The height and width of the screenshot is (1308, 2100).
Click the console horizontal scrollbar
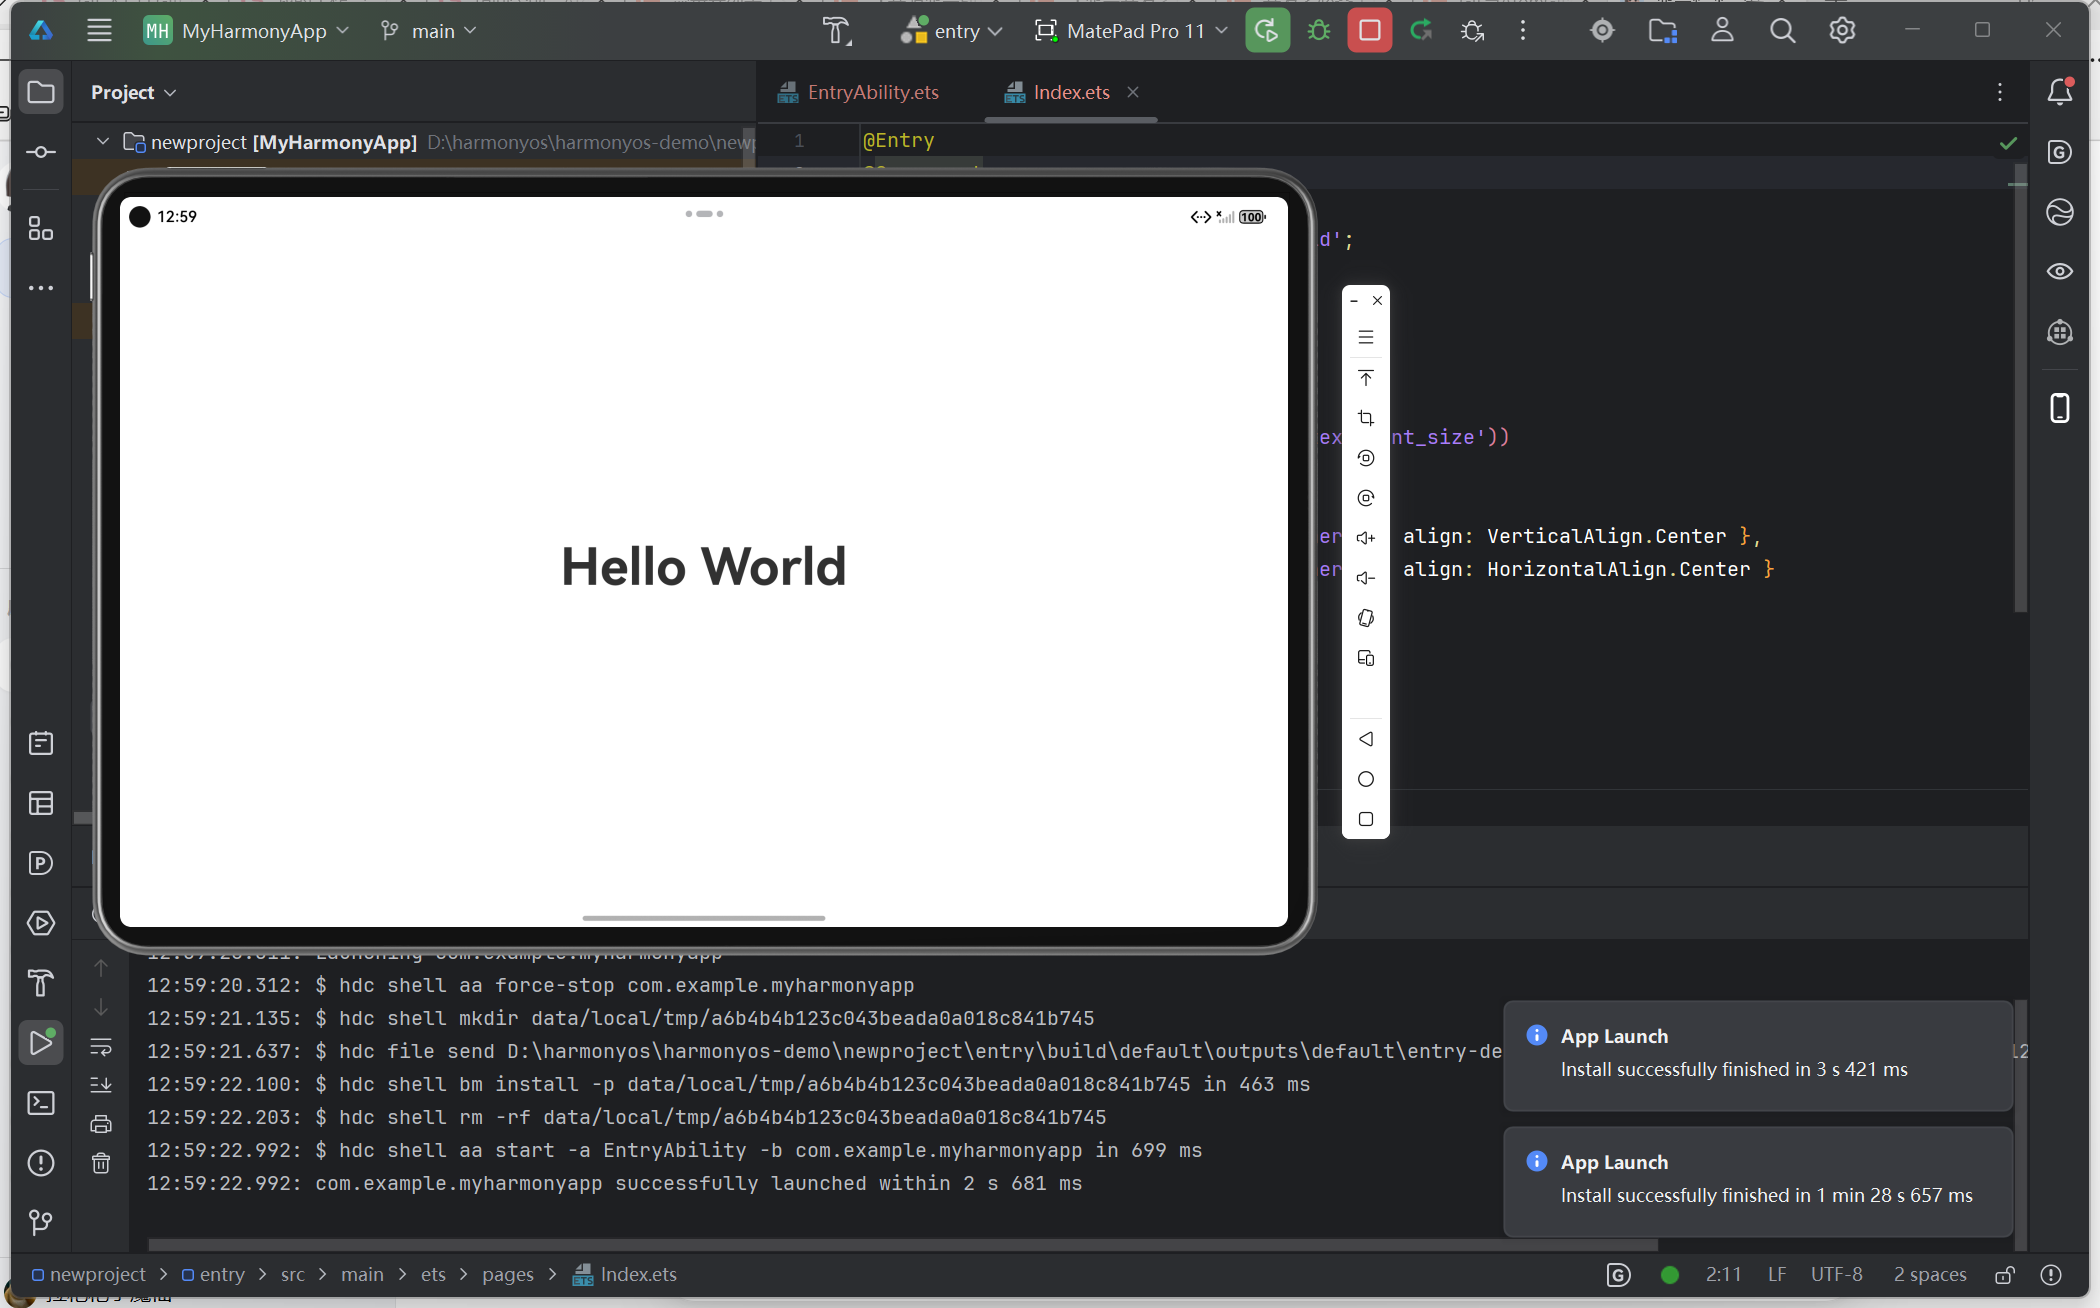900,1245
